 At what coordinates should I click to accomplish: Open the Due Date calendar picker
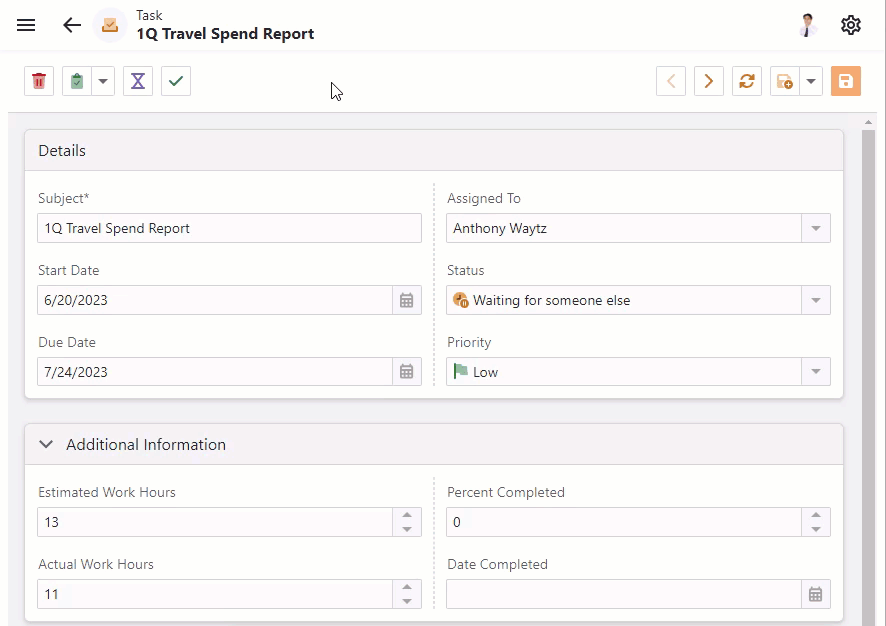(x=407, y=372)
